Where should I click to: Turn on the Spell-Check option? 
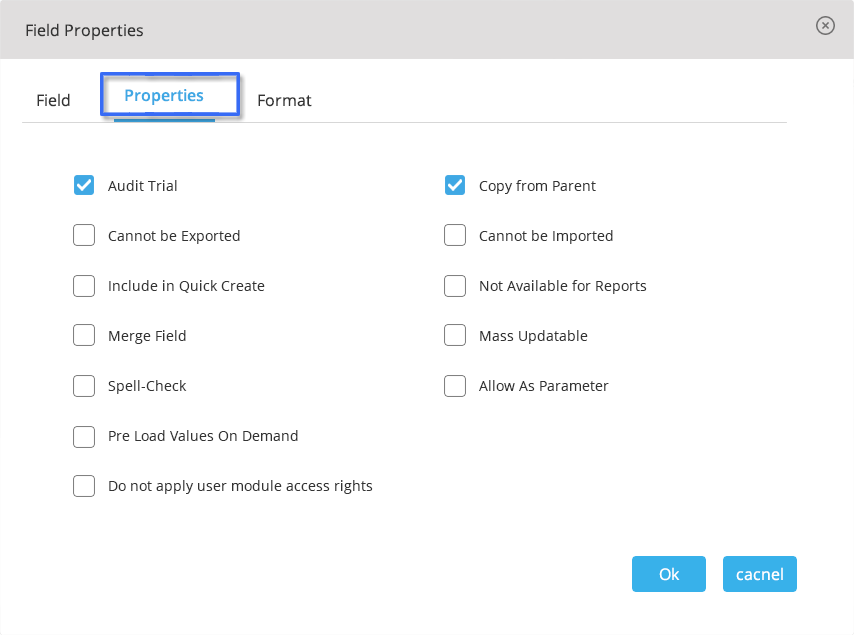84,386
